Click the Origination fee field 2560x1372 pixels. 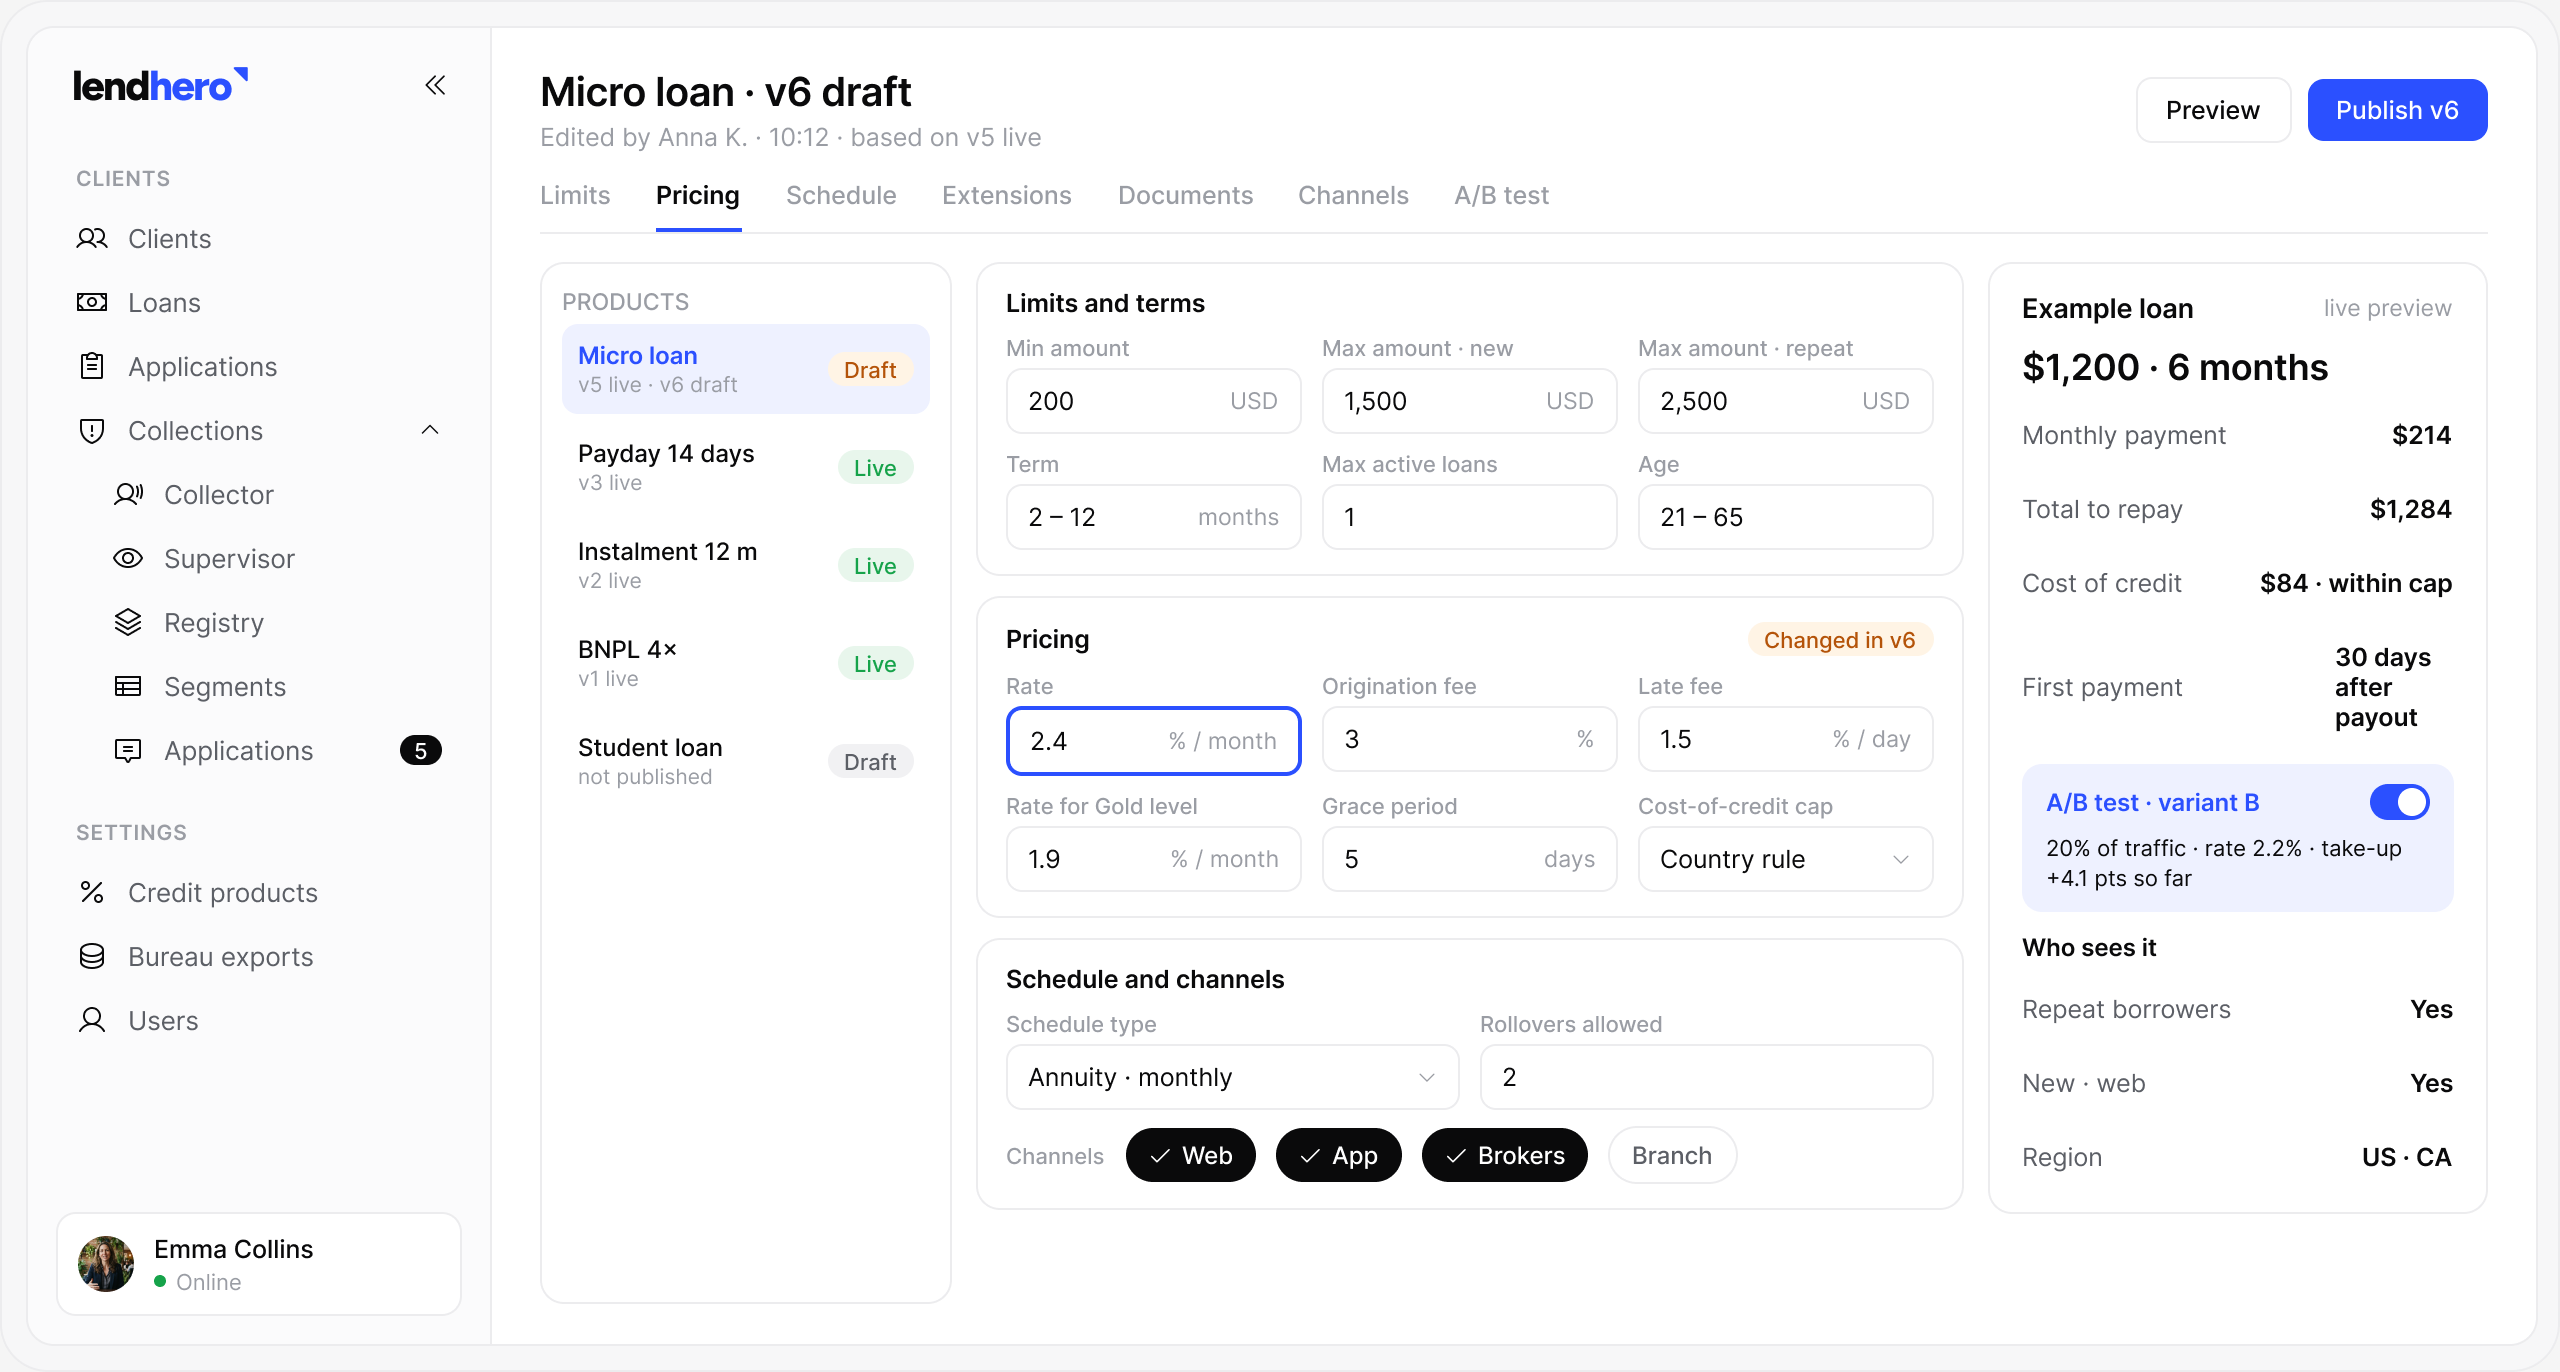click(1469, 740)
